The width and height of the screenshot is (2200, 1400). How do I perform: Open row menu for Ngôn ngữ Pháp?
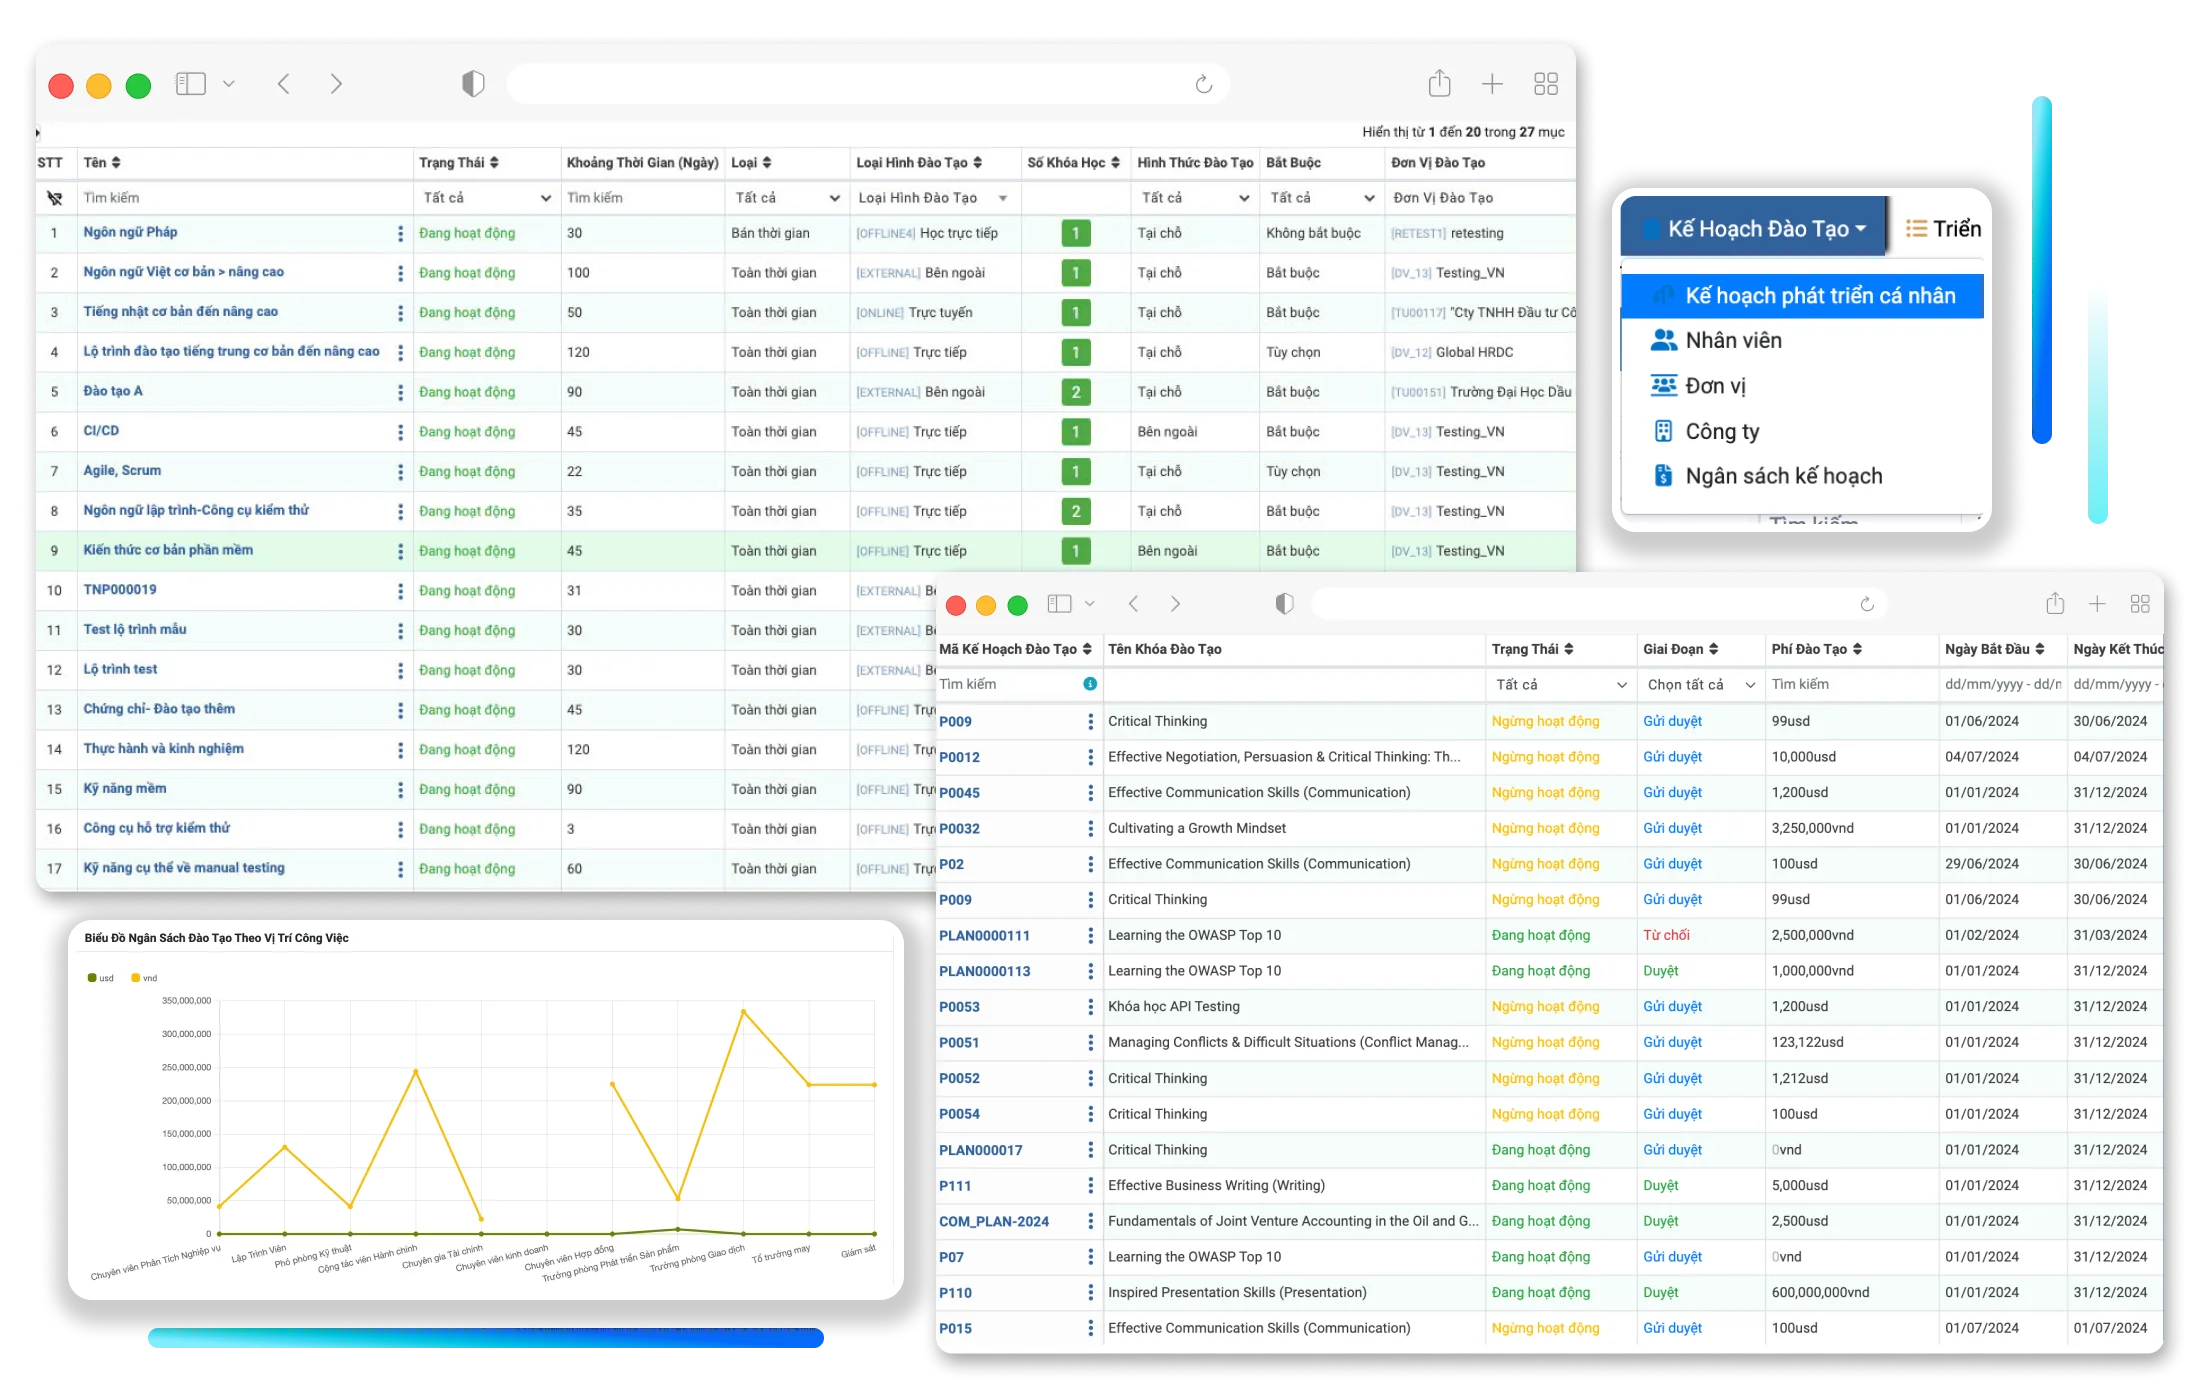[x=400, y=233]
